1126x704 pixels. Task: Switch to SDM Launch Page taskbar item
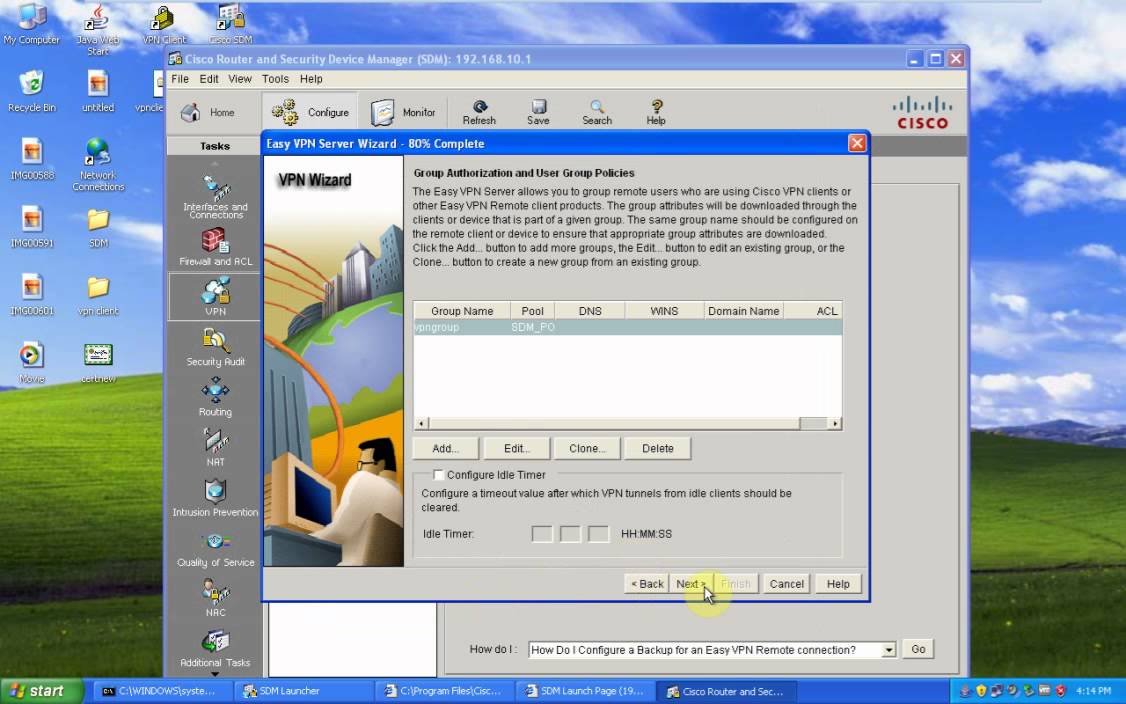tap(587, 691)
